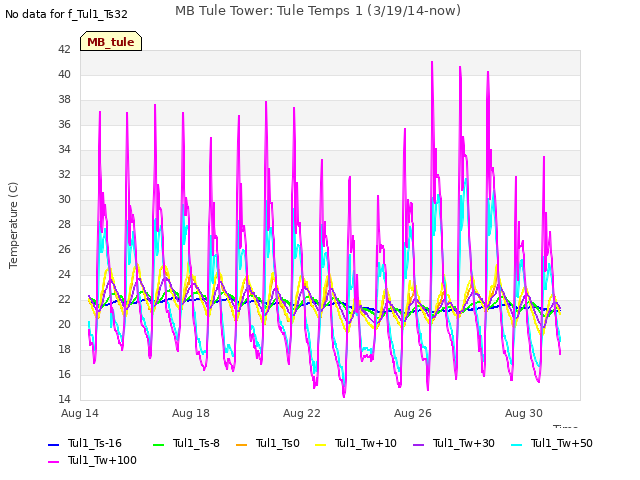Select the Tul1_Ts-8 legend label
This screenshot has height=480, width=640.
(196, 443)
